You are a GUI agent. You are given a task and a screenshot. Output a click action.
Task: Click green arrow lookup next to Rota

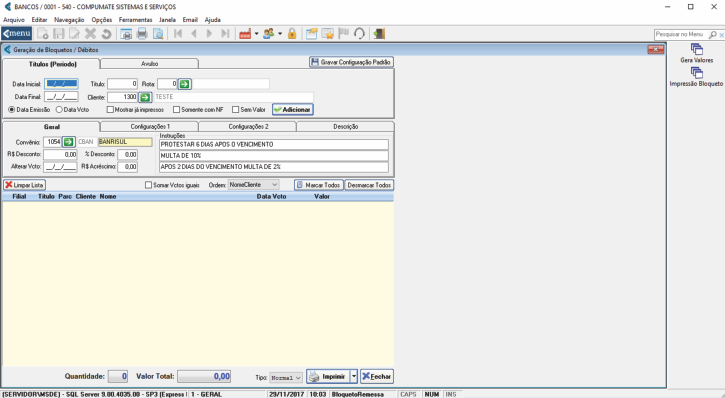tap(184, 84)
